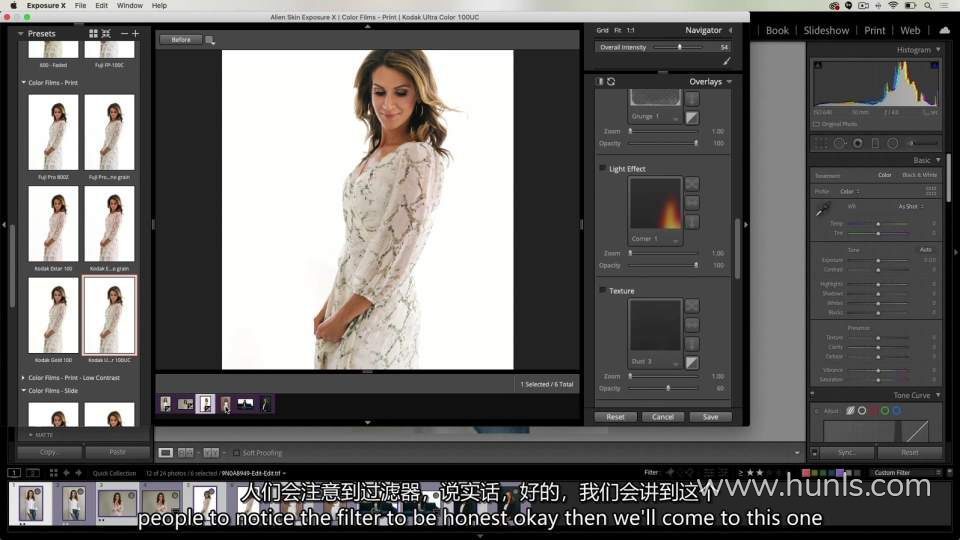This screenshot has width=960, height=540.
Task: Enable the Texture overlay checkbox
Action: coord(602,291)
